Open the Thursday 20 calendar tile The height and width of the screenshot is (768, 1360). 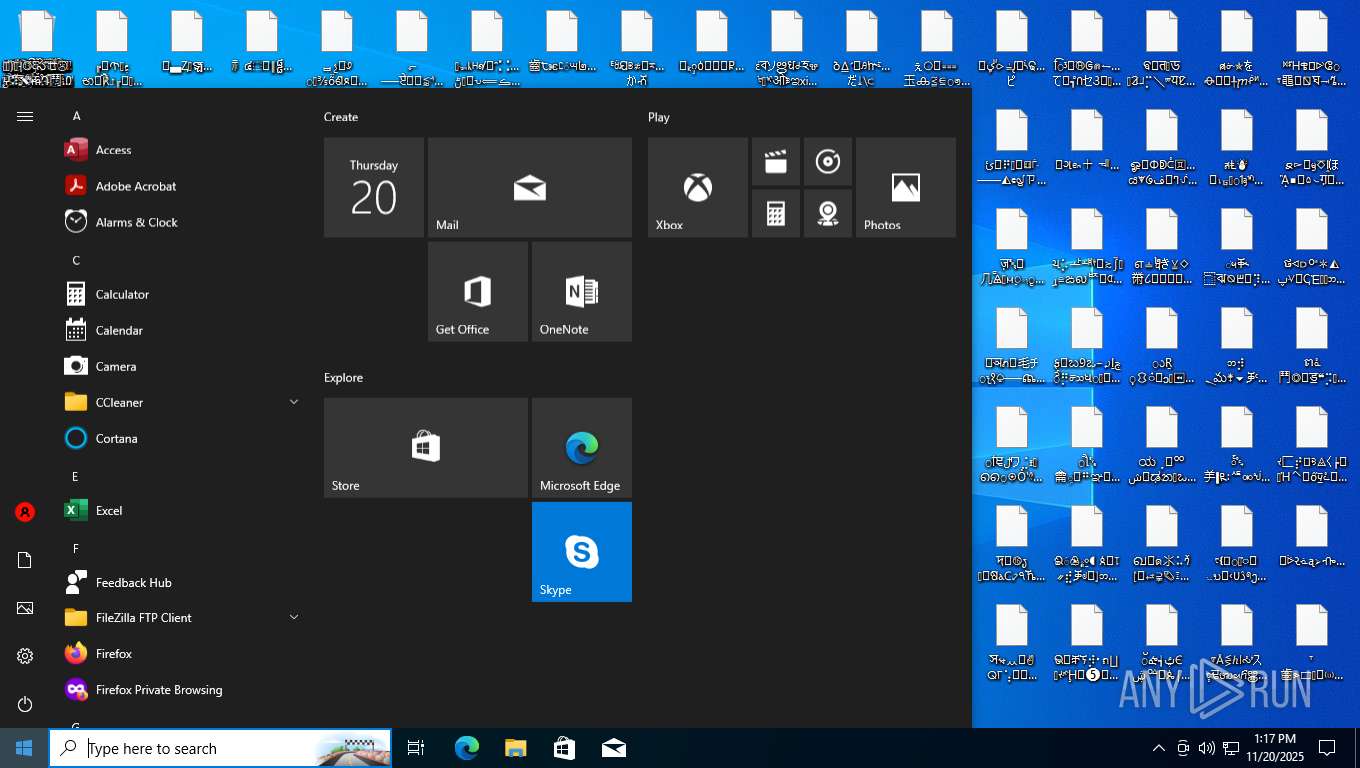tap(374, 187)
